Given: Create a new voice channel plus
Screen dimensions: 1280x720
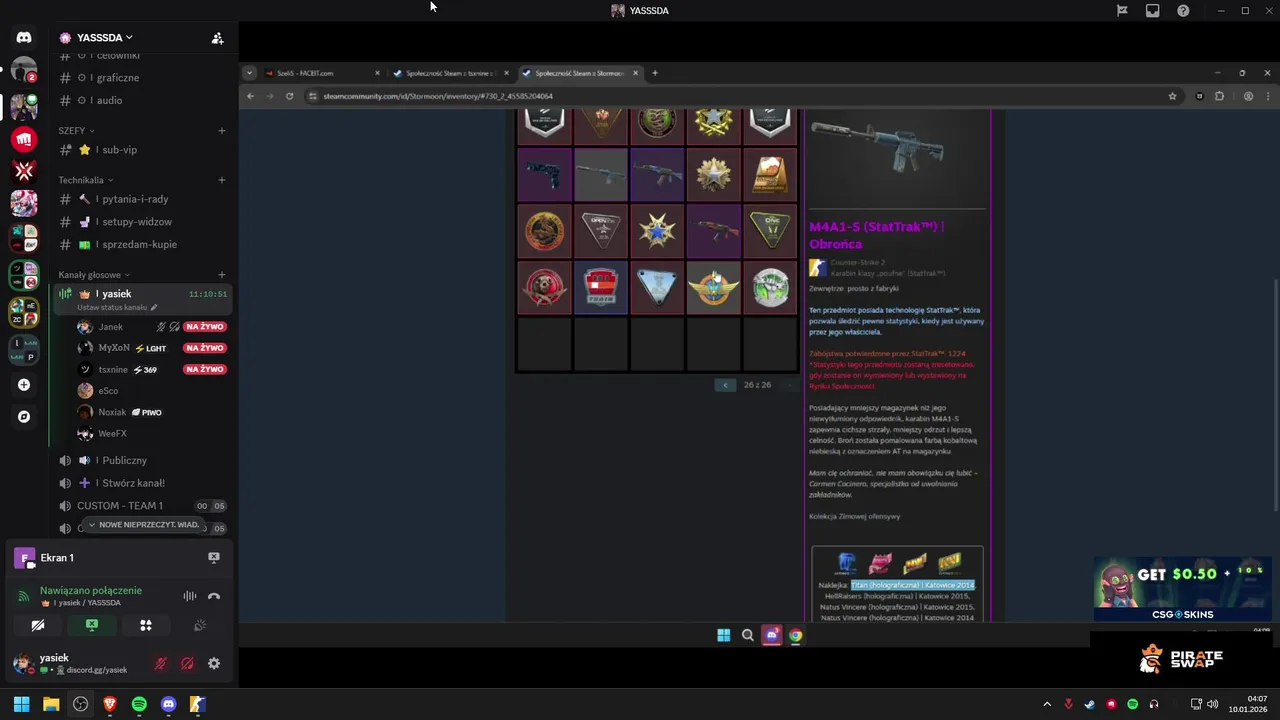Looking at the screenshot, I should tap(222, 275).
